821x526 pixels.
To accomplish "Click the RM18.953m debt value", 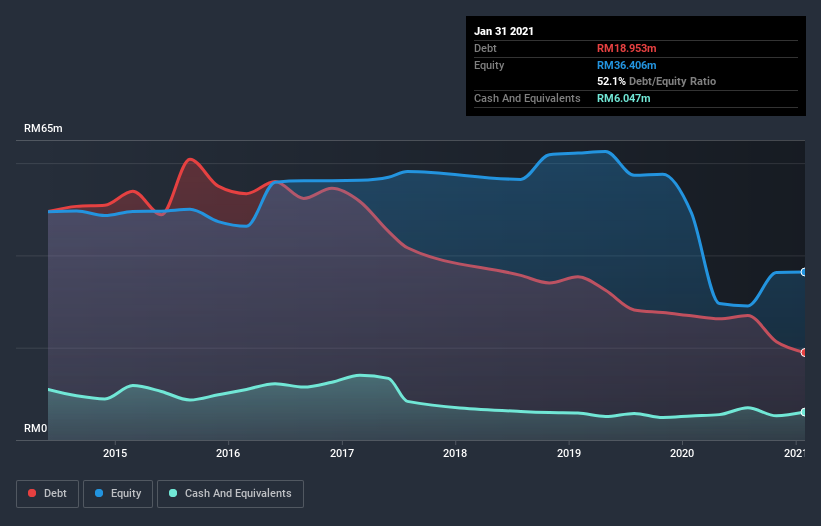I will (626, 48).
